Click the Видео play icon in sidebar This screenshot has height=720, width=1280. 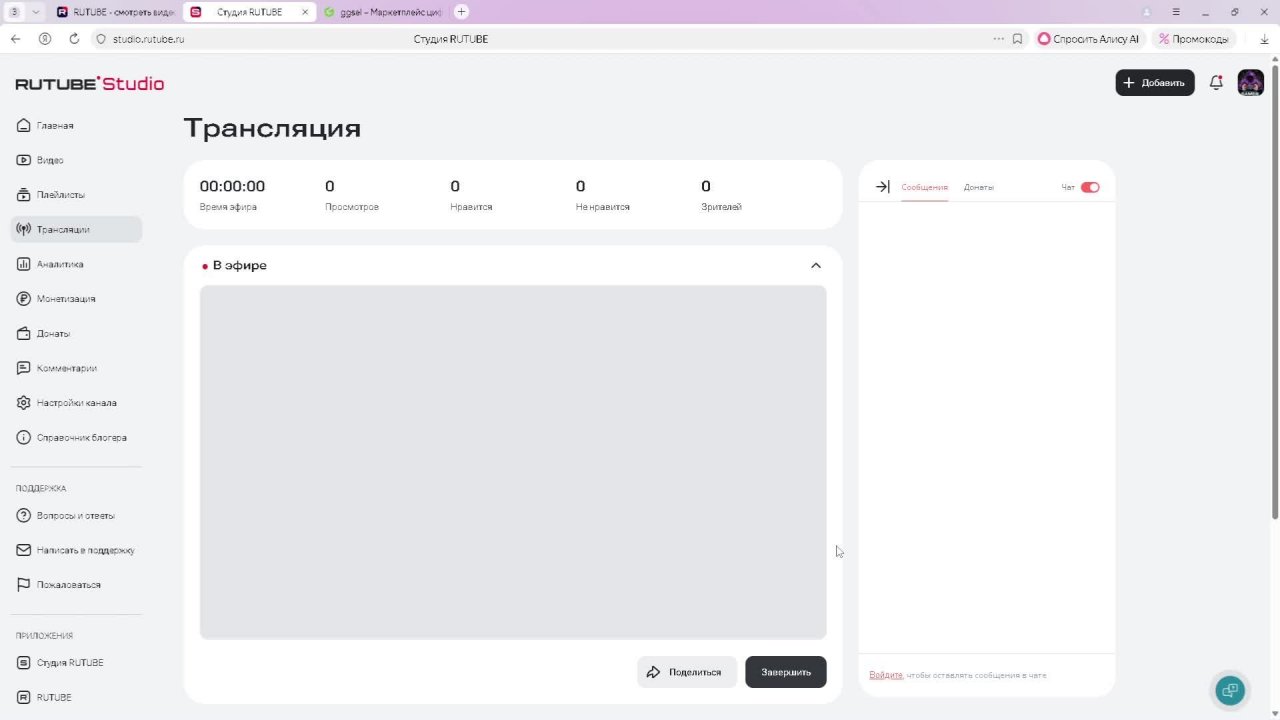(x=24, y=160)
